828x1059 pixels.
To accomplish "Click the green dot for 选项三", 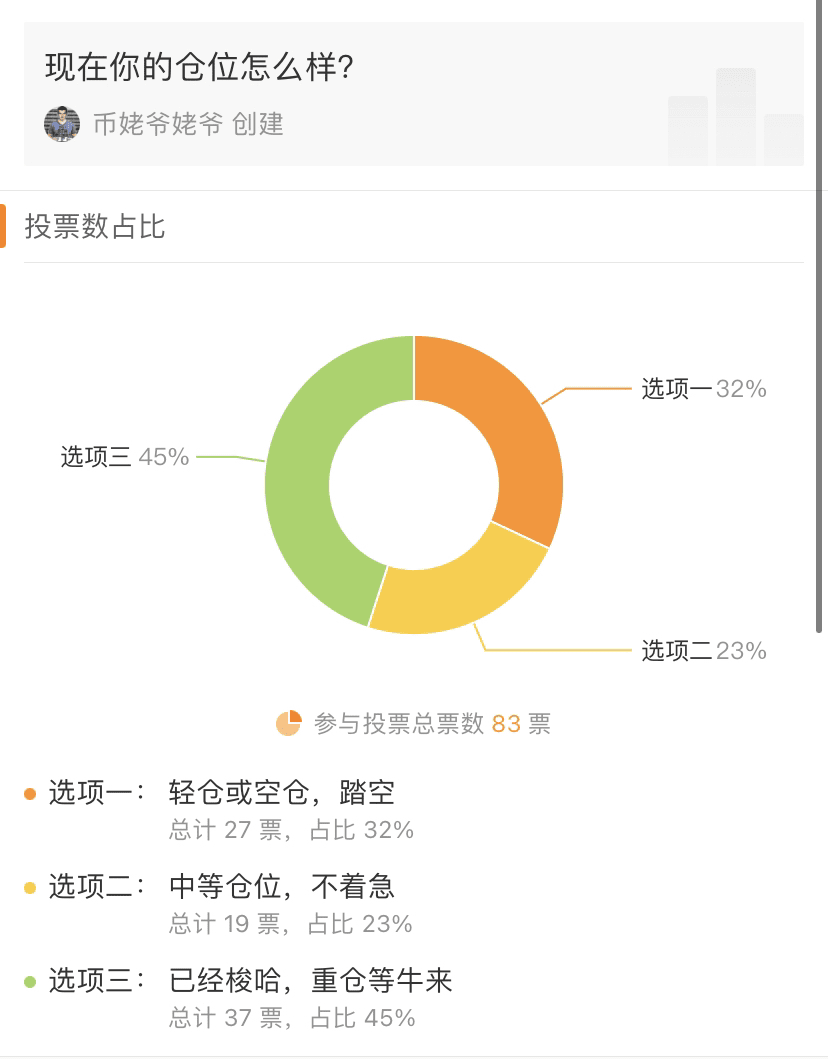I will click(x=30, y=981).
